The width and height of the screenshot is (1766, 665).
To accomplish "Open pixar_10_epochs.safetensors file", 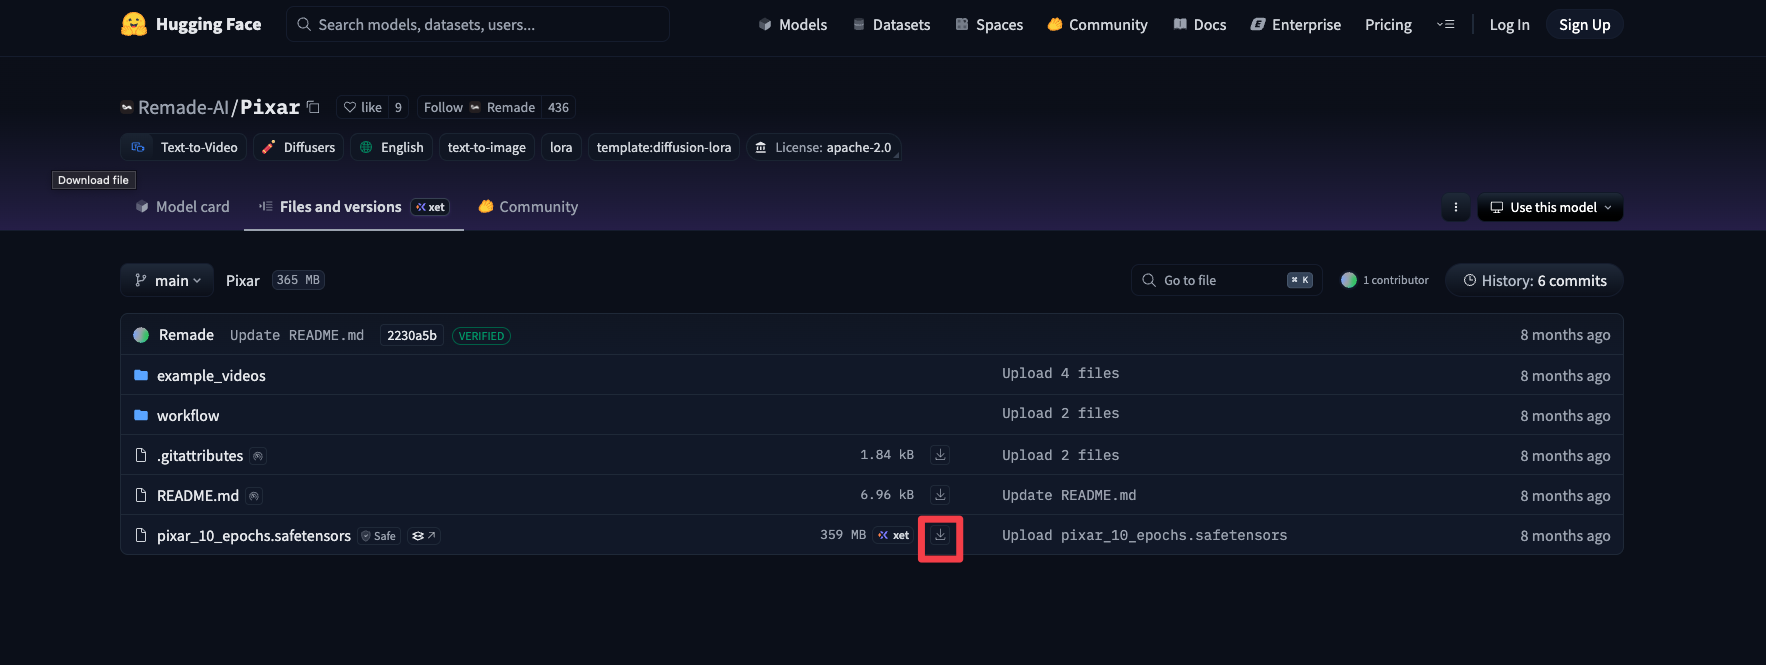I will pos(254,535).
